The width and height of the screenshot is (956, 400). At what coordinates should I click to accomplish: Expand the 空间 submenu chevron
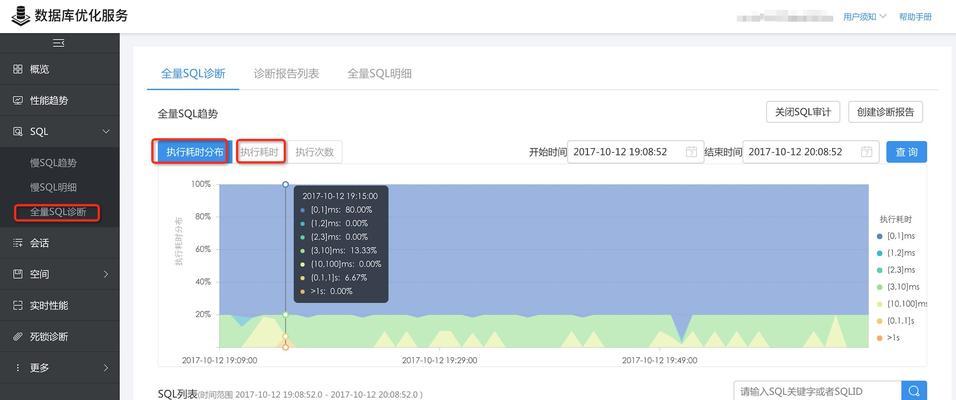(x=106, y=274)
